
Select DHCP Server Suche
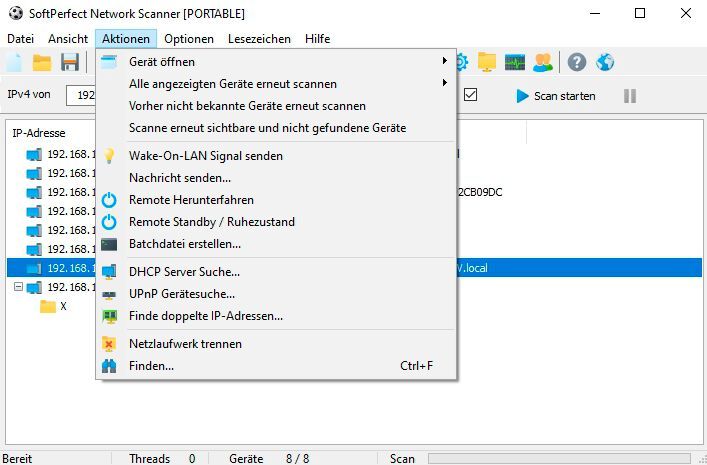[x=276, y=272]
